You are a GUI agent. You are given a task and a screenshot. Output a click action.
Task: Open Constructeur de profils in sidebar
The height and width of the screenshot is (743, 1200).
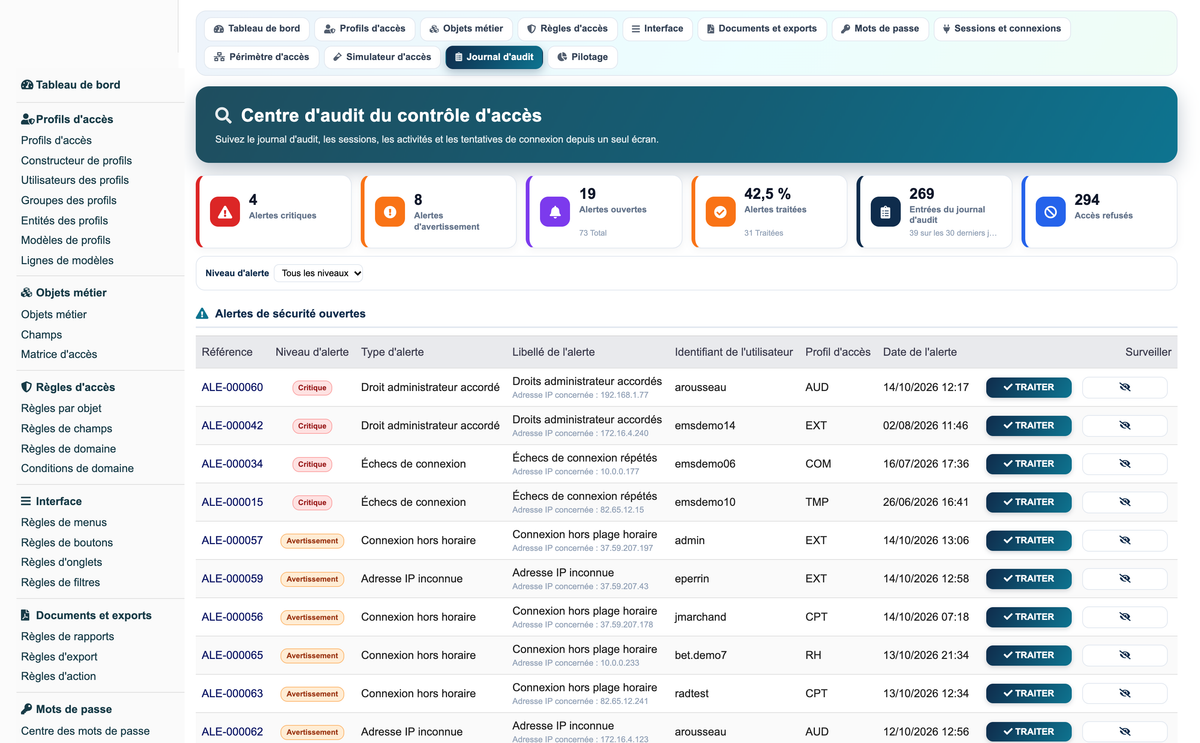[76, 160]
